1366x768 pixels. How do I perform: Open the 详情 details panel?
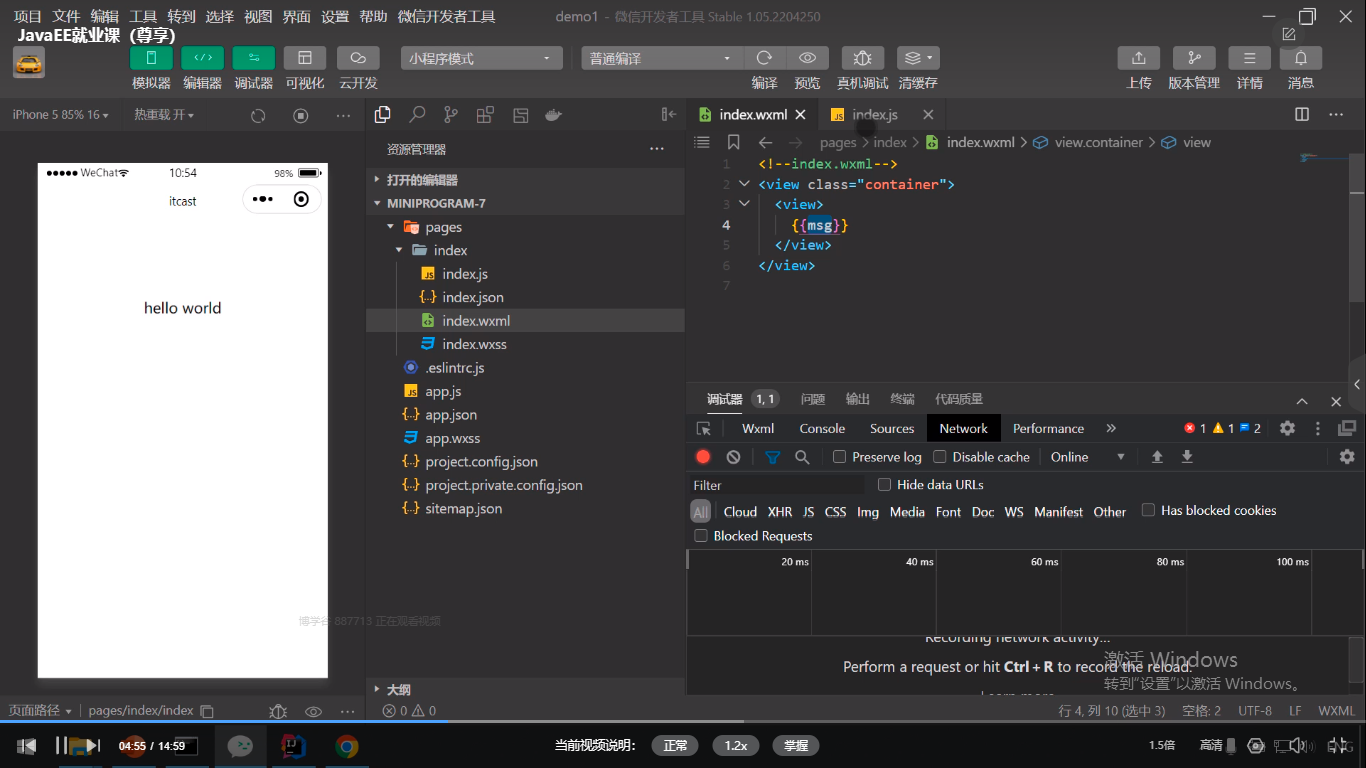pos(1249,58)
